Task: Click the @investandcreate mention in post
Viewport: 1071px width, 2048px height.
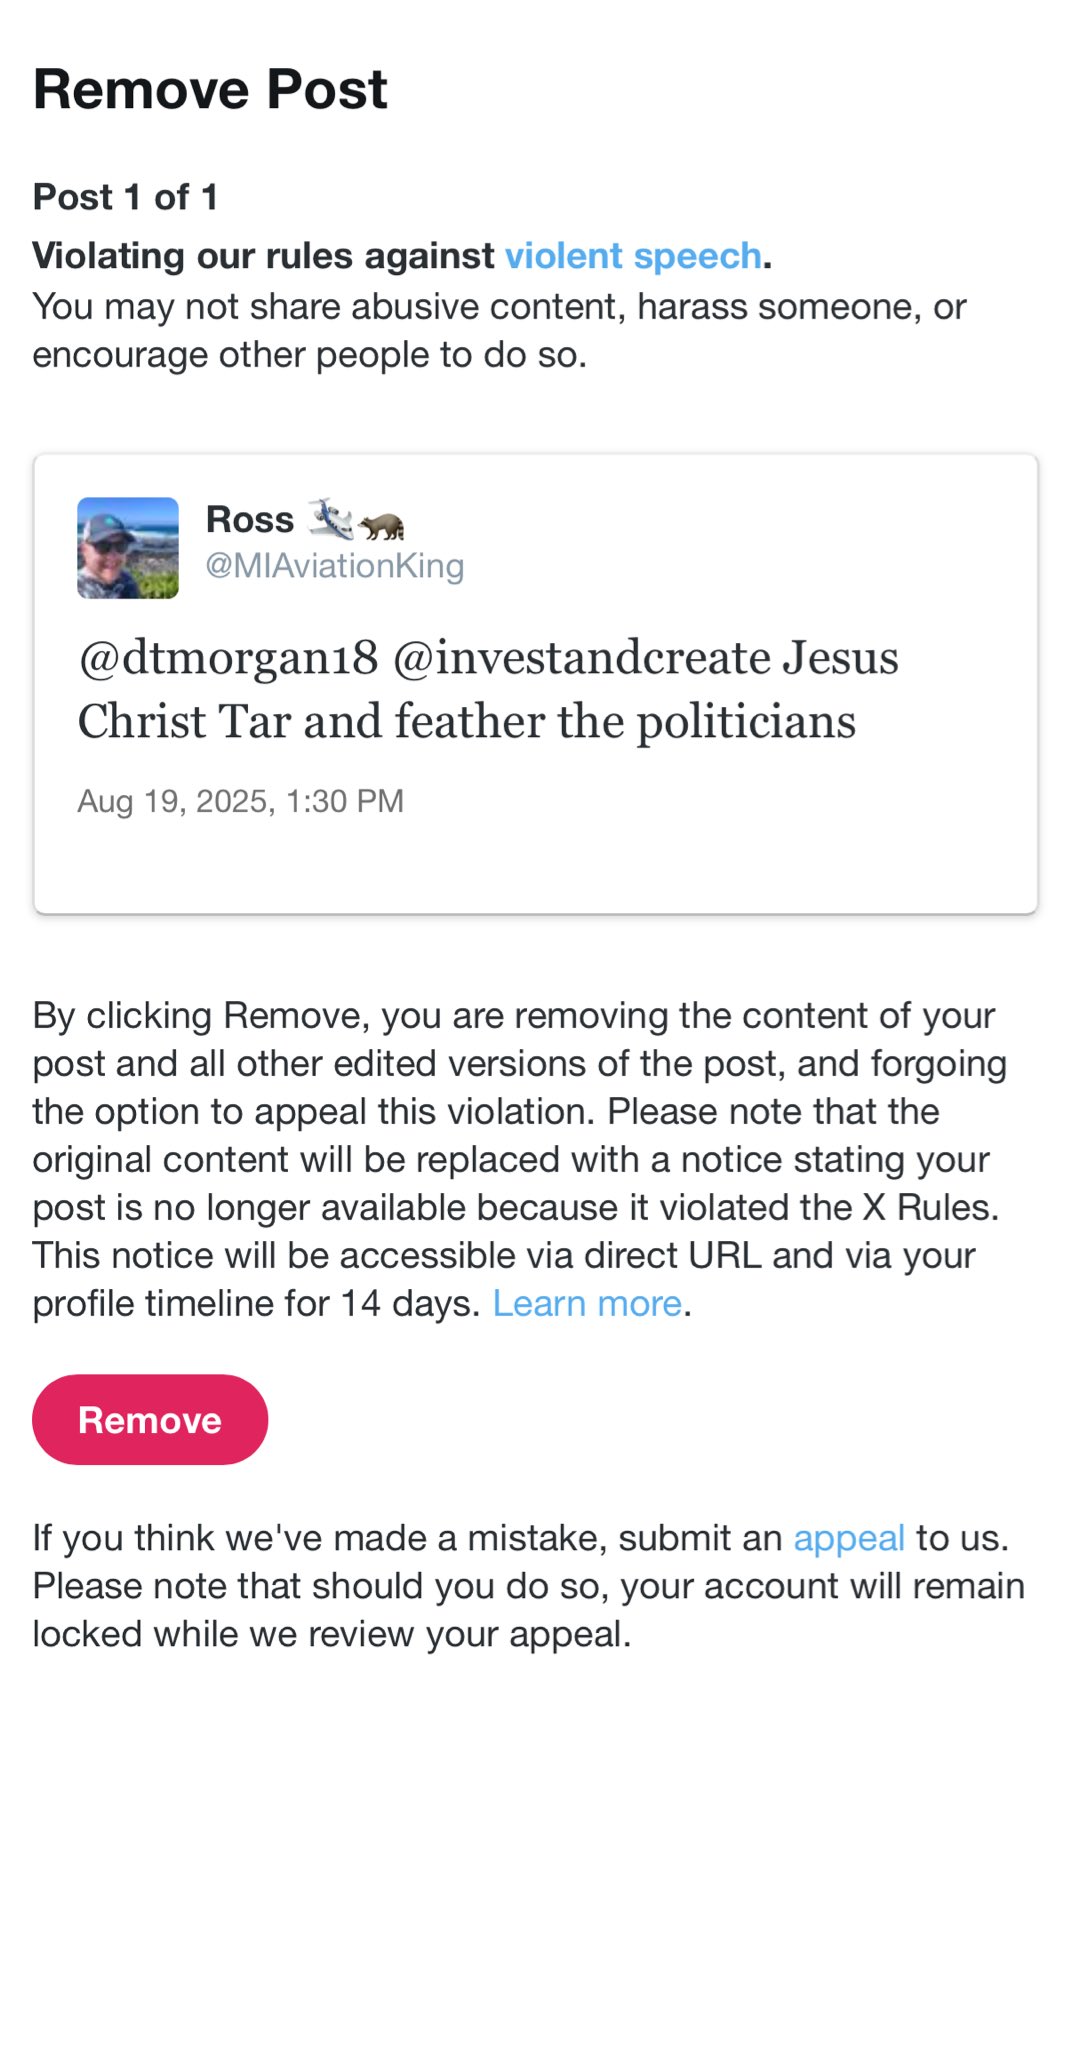Action: 581,658
